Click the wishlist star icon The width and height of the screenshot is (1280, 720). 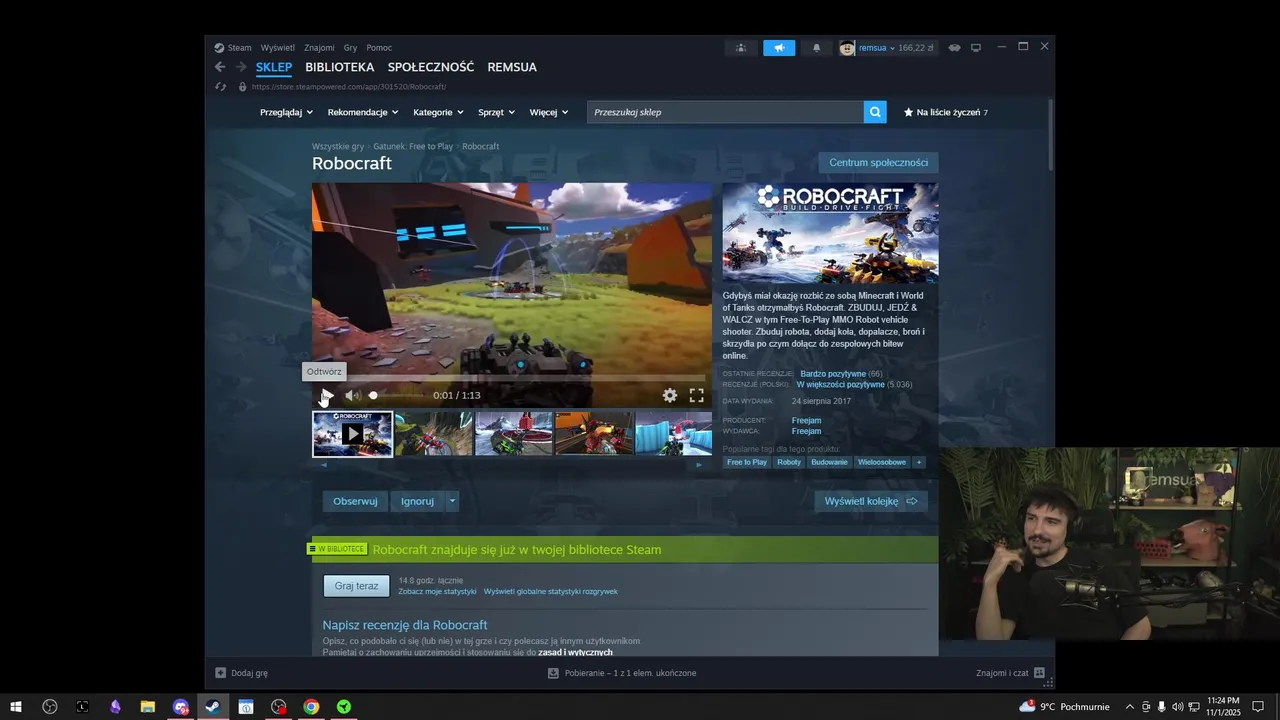[908, 112]
